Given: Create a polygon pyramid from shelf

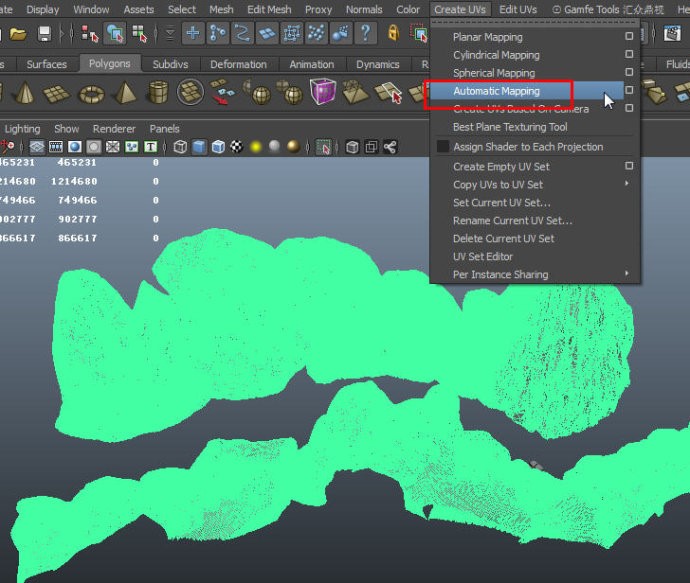Looking at the screenshot, I should click(x=125, y=93).
